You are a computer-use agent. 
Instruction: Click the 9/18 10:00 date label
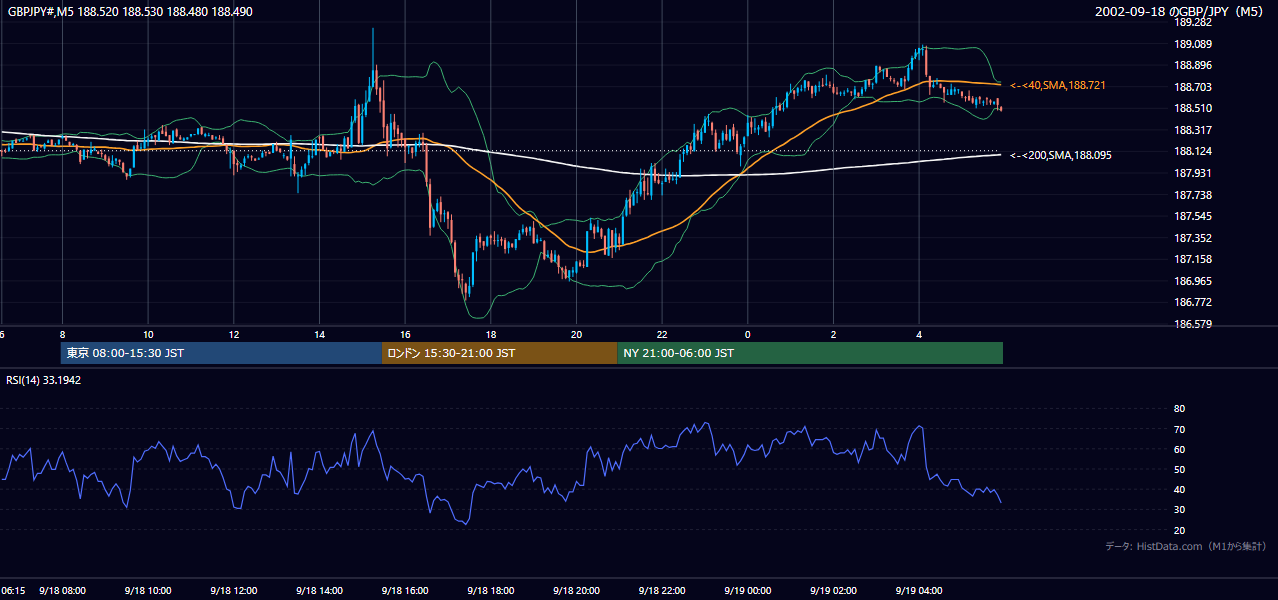148,591
